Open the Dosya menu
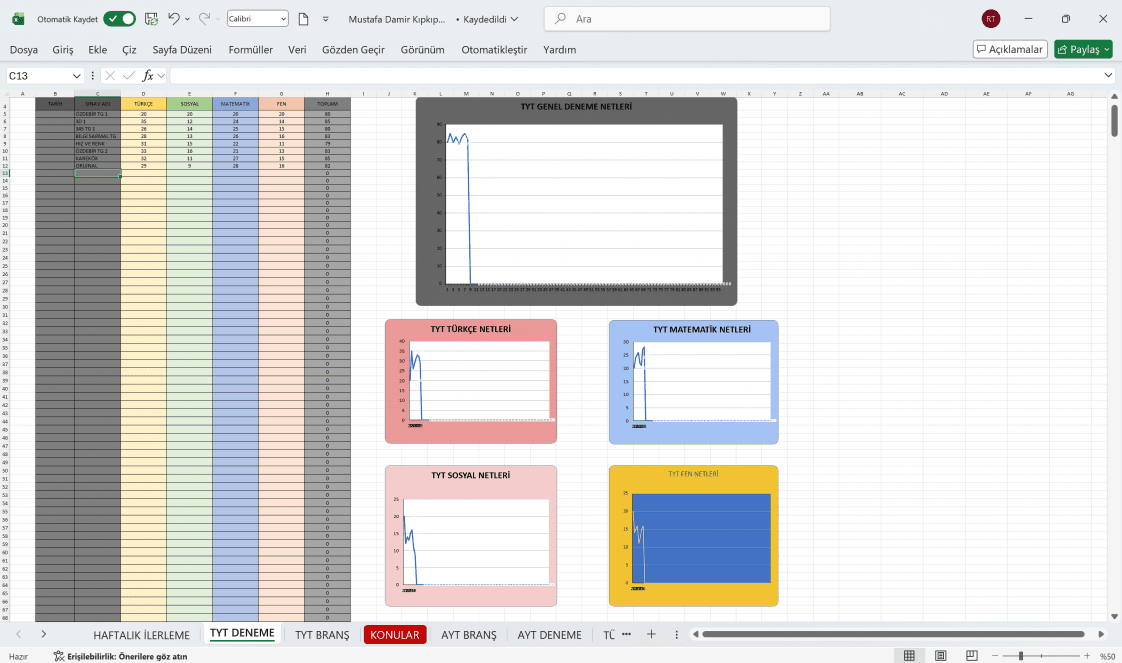1122x663 pixels. coord(24,49)
